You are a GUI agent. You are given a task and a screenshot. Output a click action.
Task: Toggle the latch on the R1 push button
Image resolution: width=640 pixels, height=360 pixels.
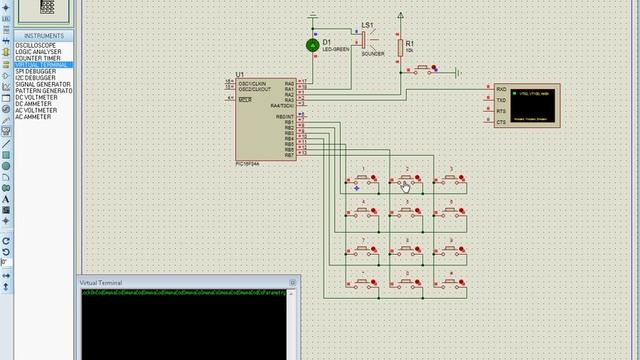pyautogui.click(x=434, y=68)
